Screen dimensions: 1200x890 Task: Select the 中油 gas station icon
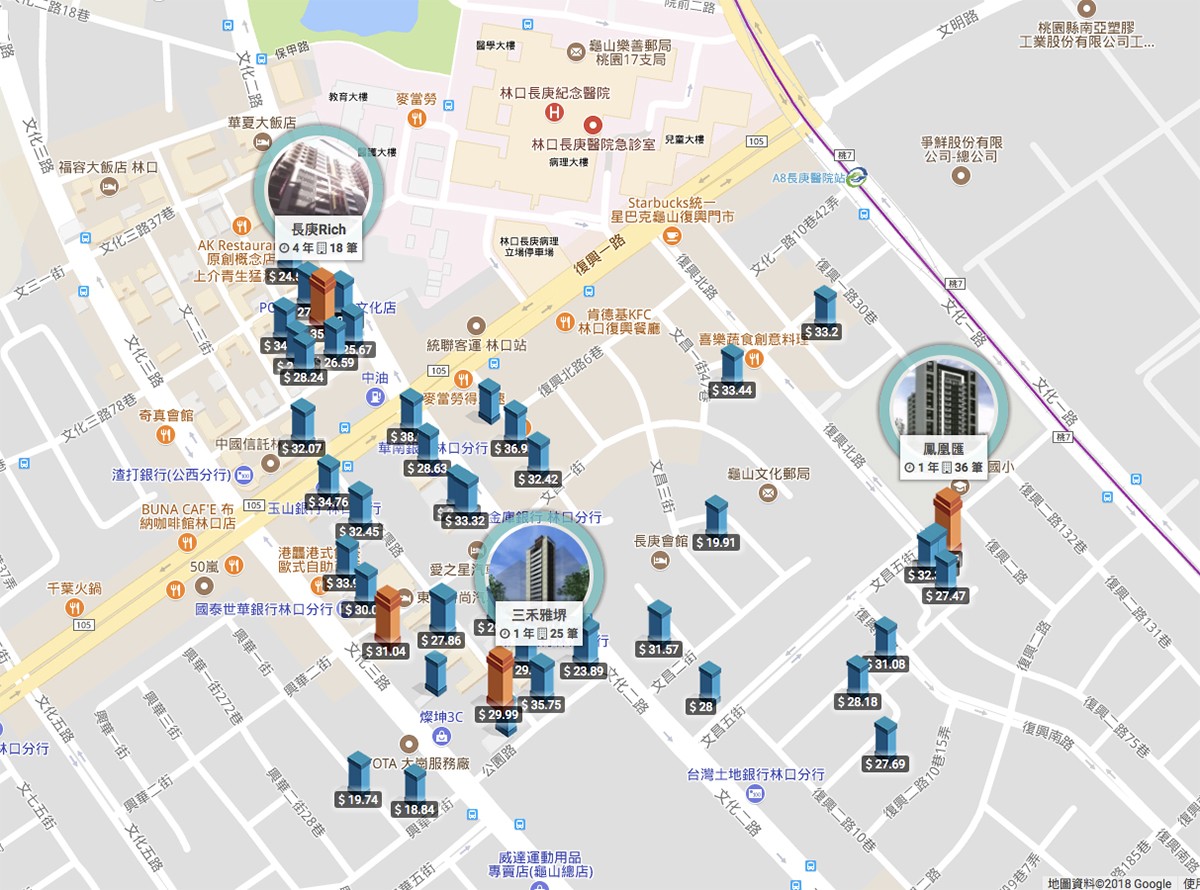374,396
